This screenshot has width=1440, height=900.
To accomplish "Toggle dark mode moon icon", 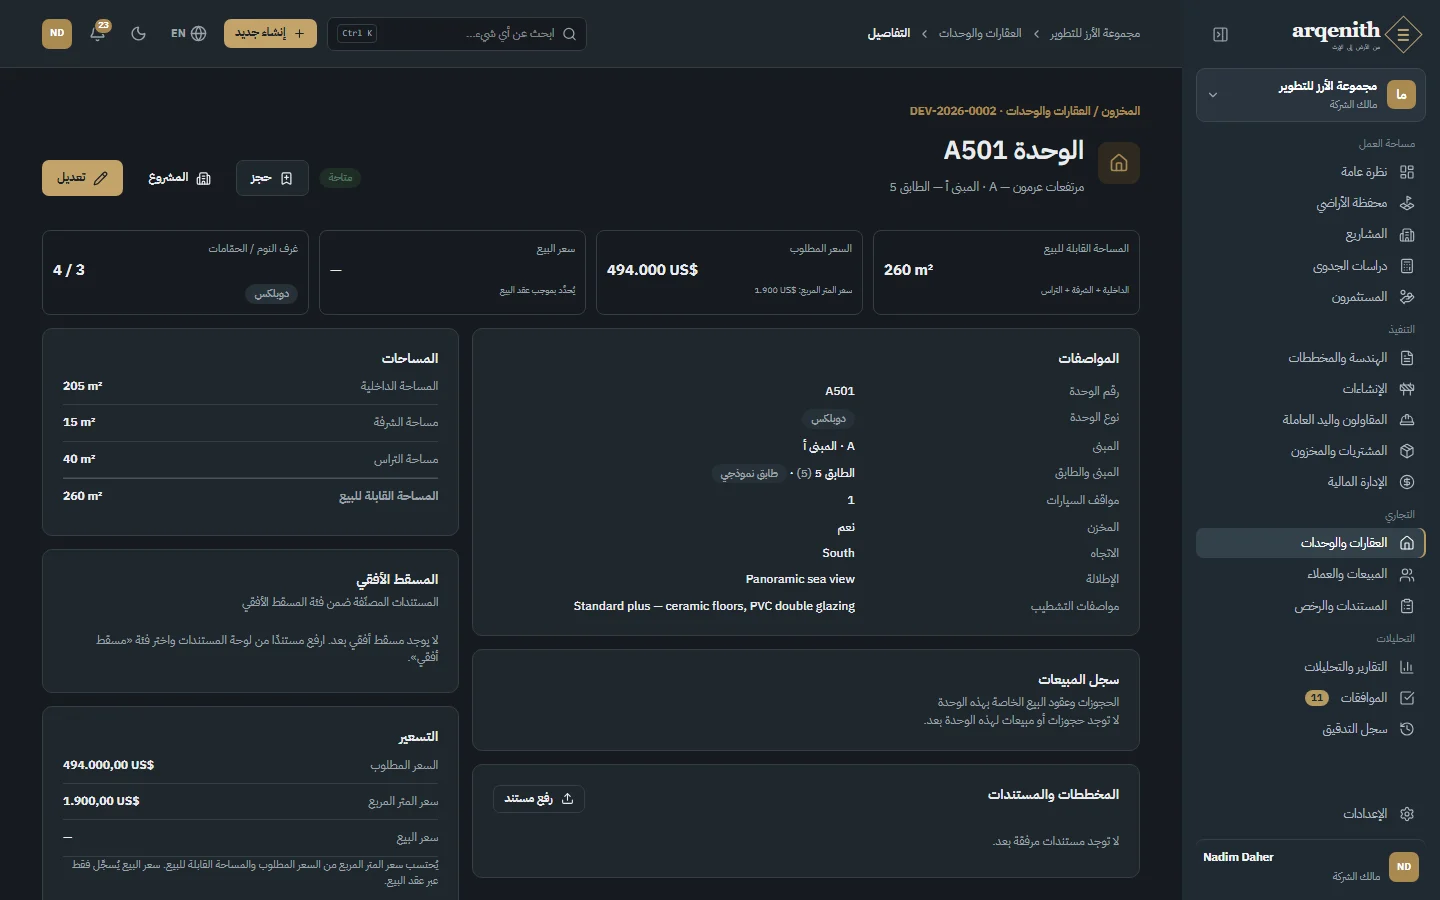I will 139,33.
